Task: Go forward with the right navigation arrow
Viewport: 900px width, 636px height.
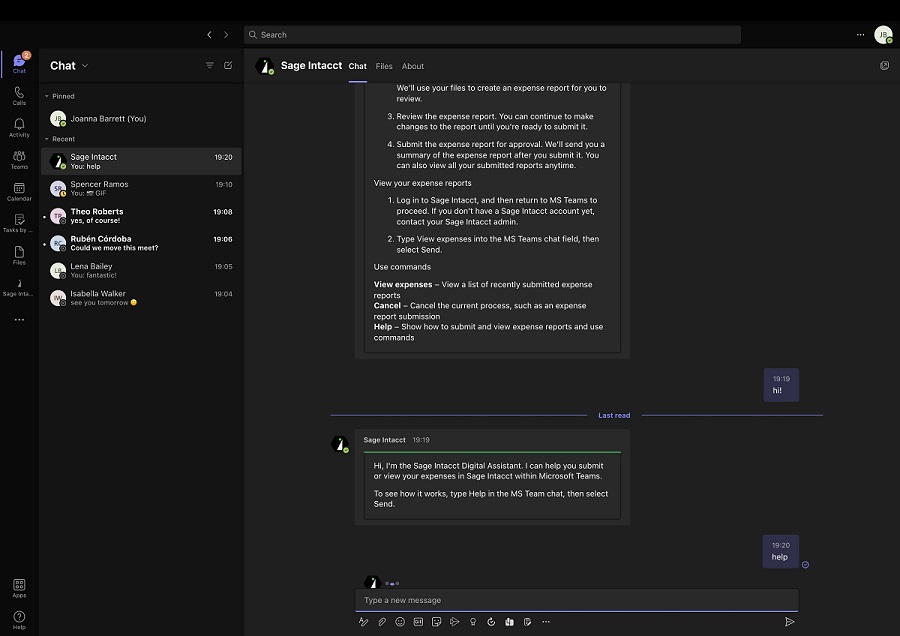Action: pyautogui.click(x=226, y=35)
